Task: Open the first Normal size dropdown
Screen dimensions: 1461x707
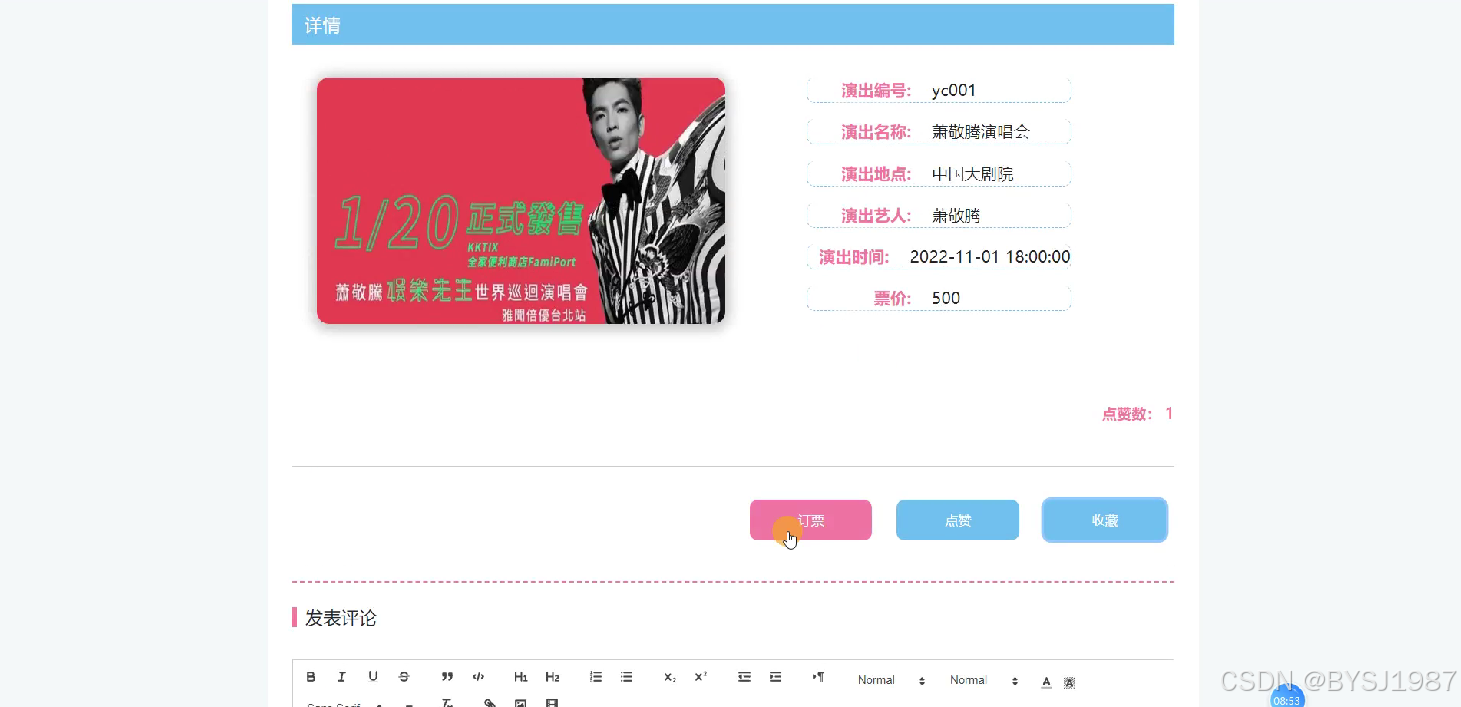Action: 892,680
